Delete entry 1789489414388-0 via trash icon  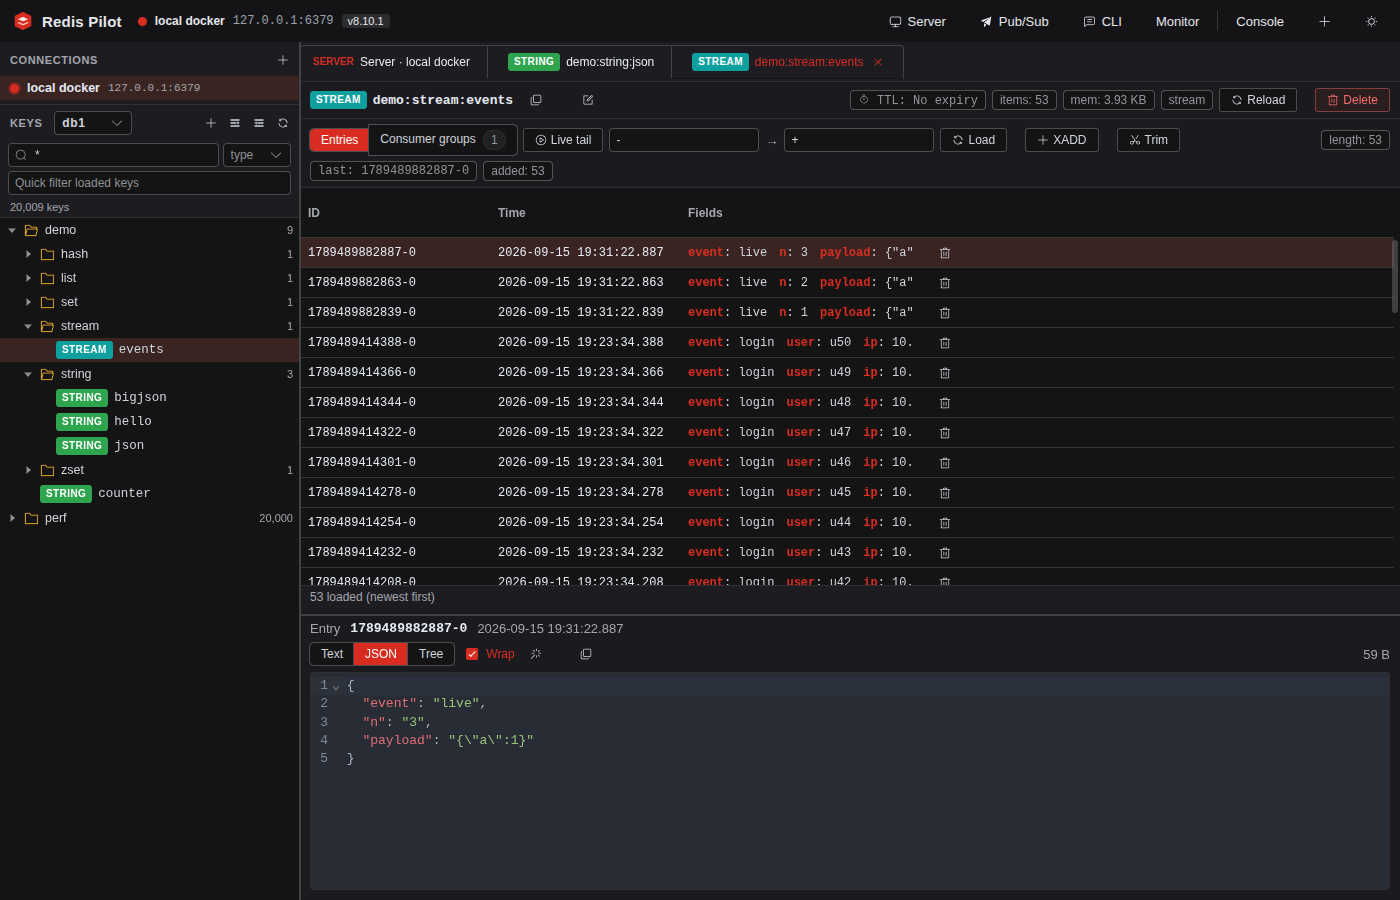(x=945, y=343)
